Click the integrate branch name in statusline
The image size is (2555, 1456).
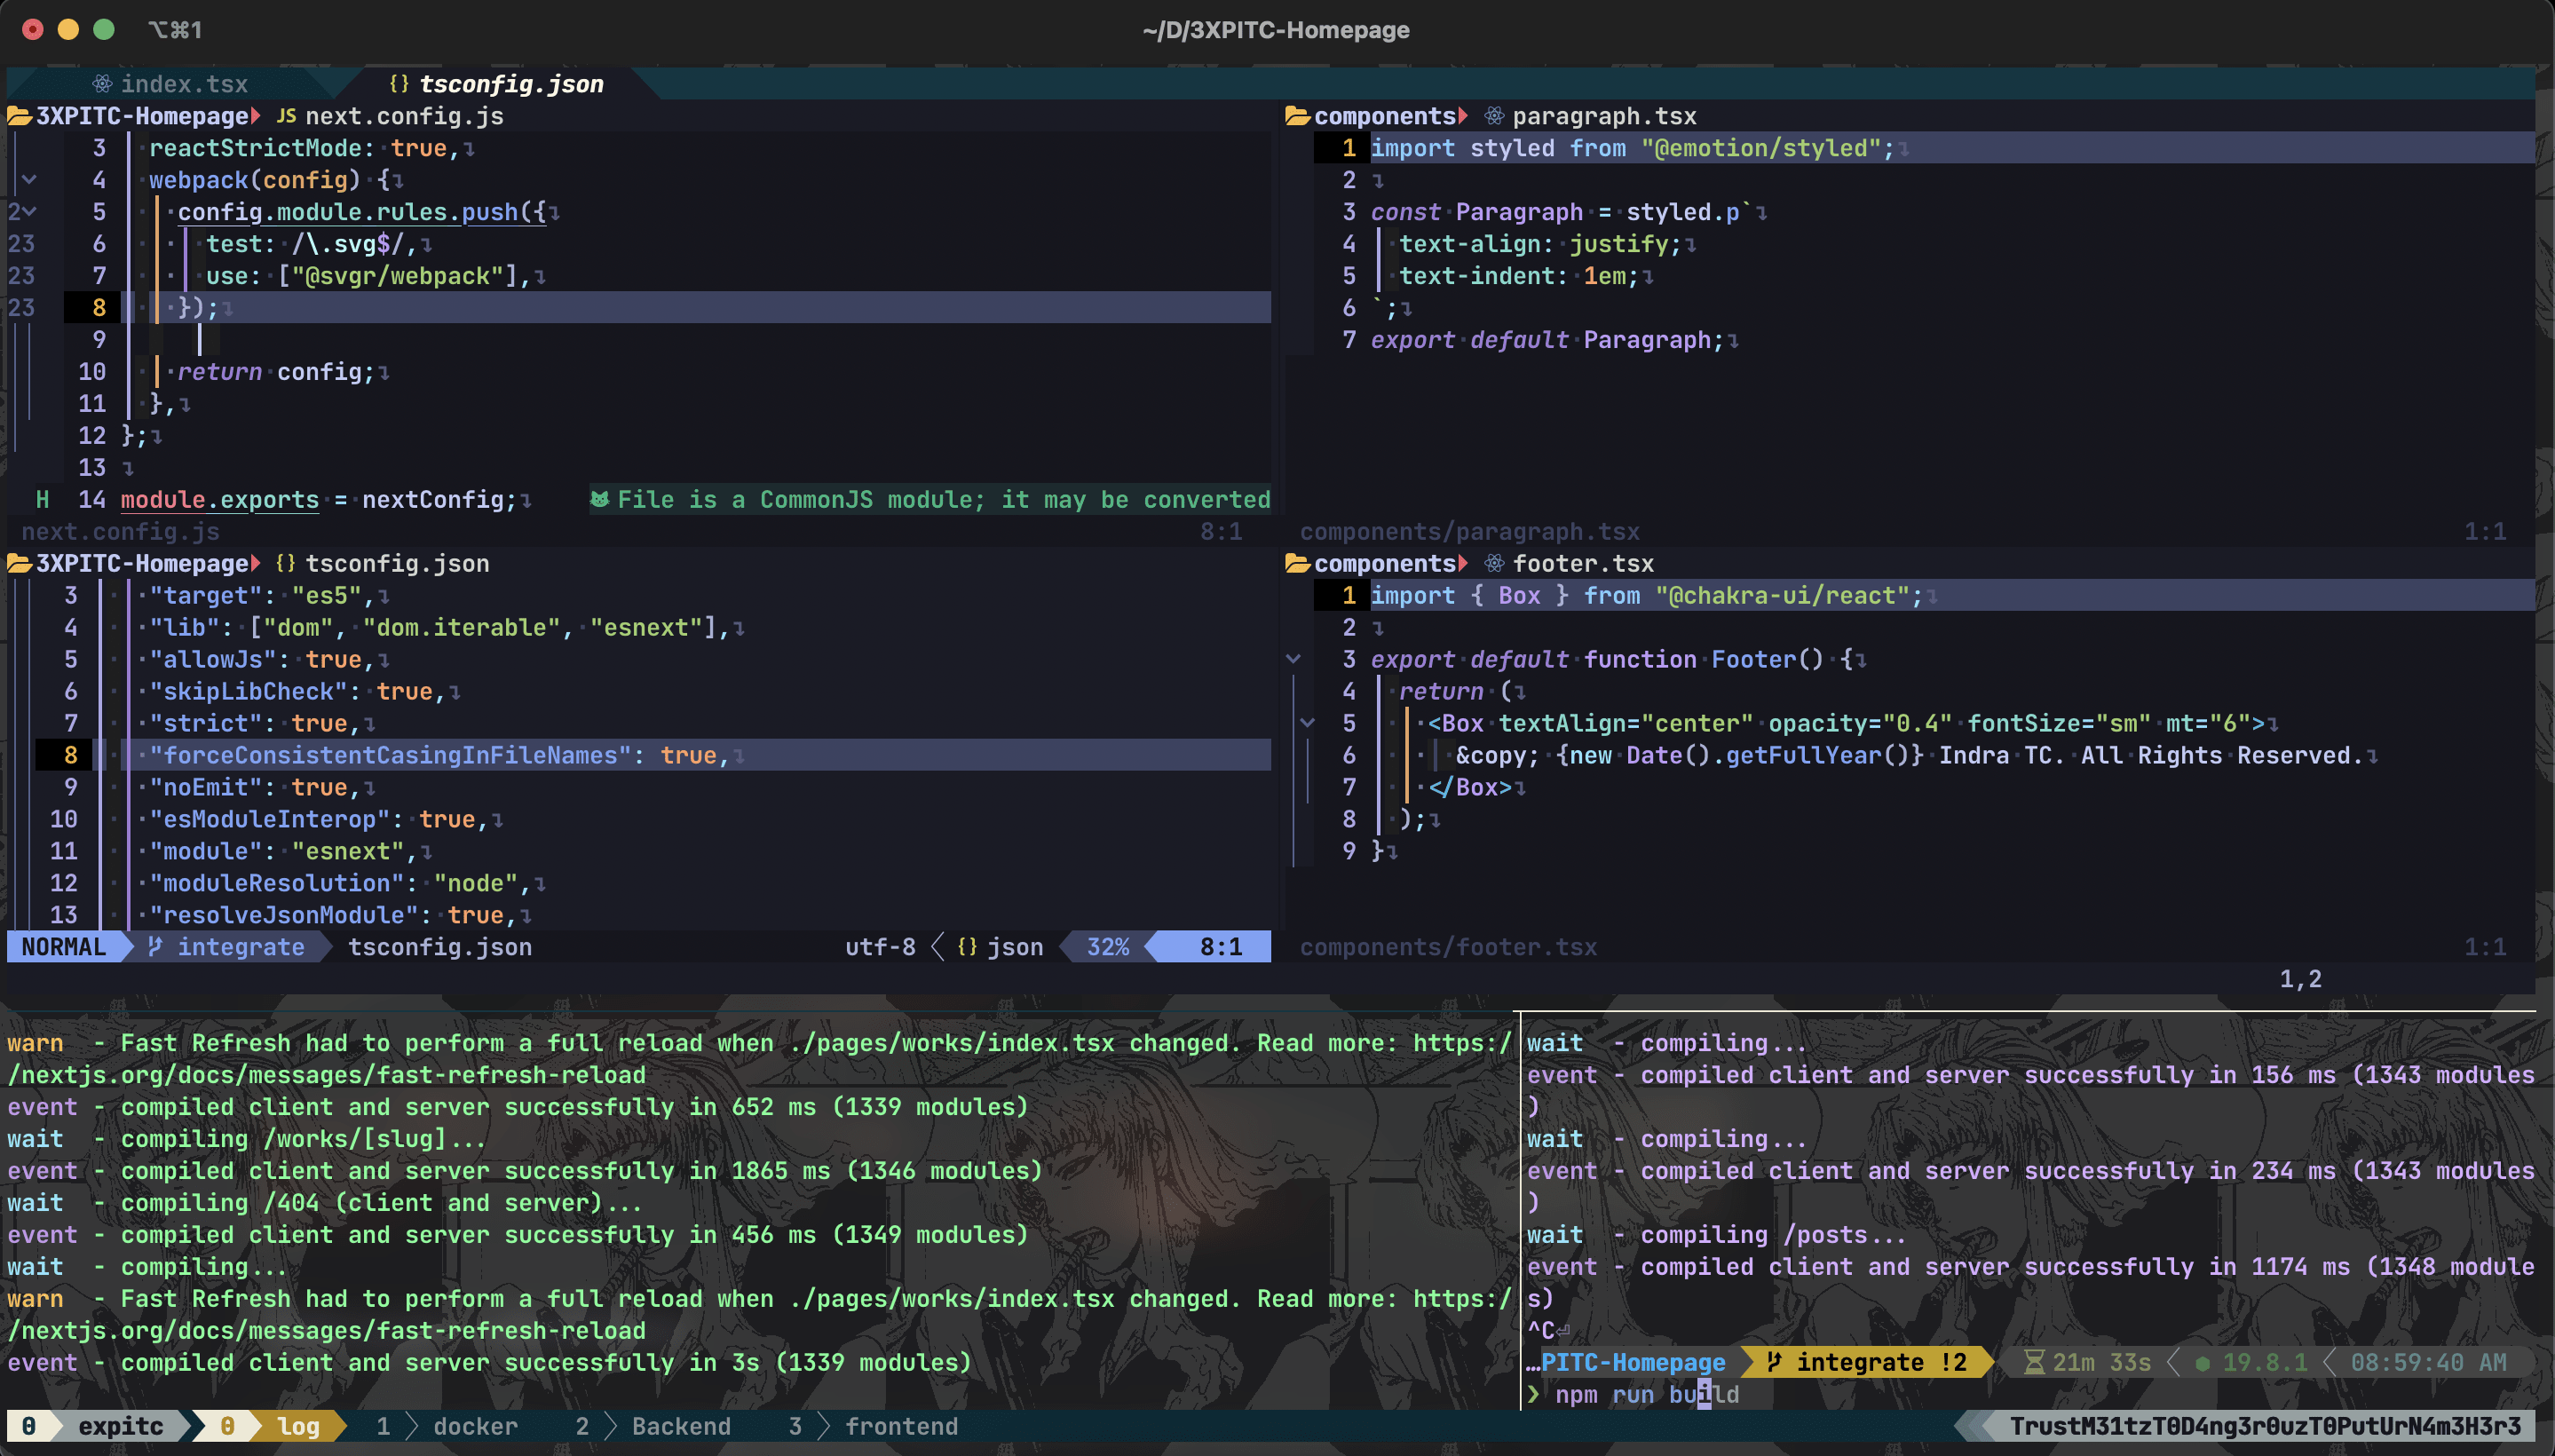[x=241, y=946]
